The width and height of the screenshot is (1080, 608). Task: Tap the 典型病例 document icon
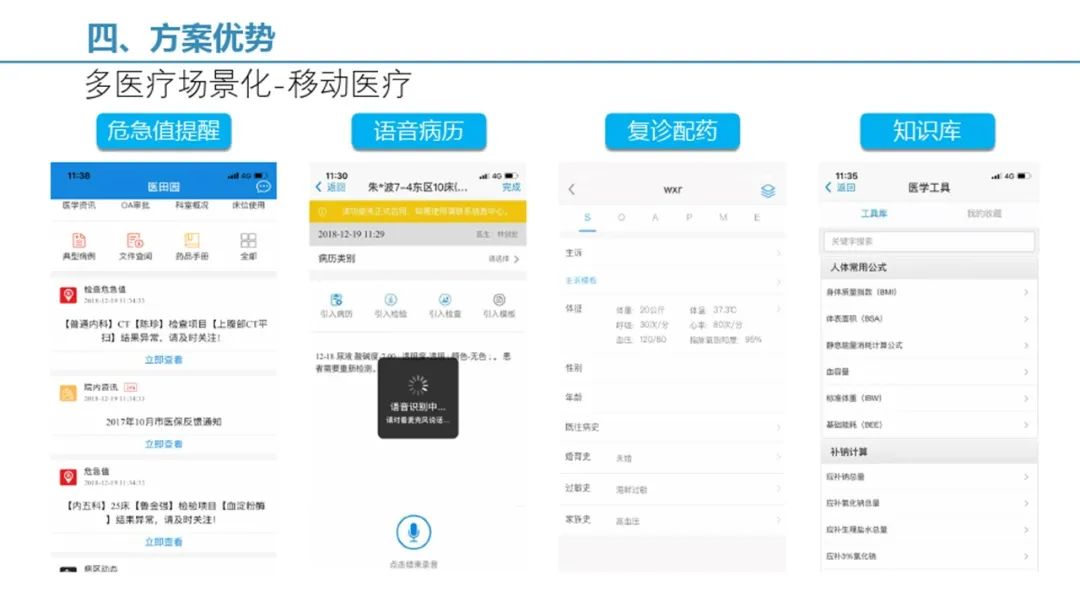click(79, 240)
